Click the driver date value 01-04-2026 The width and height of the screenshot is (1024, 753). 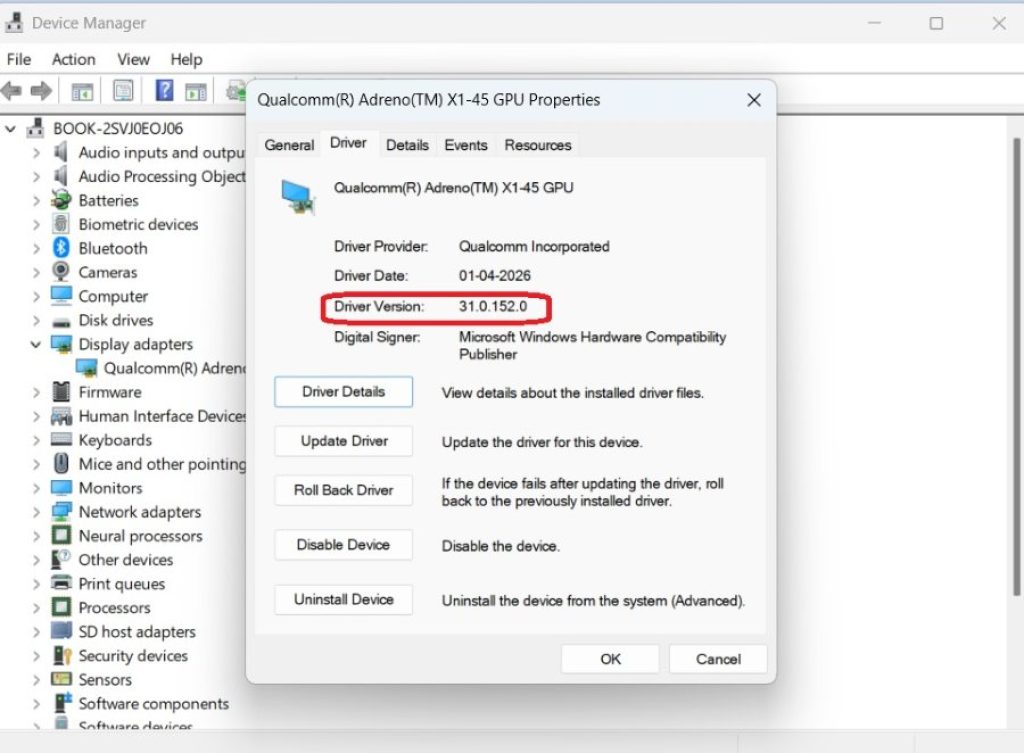coord(494,276)
